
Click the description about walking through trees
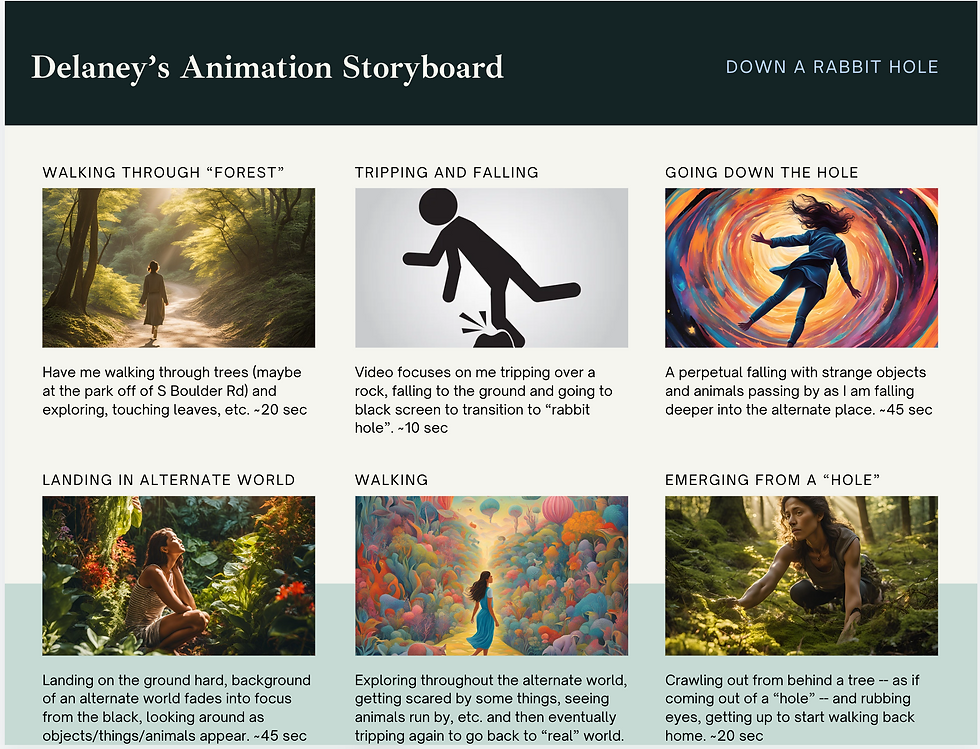[x=172, y=391]
